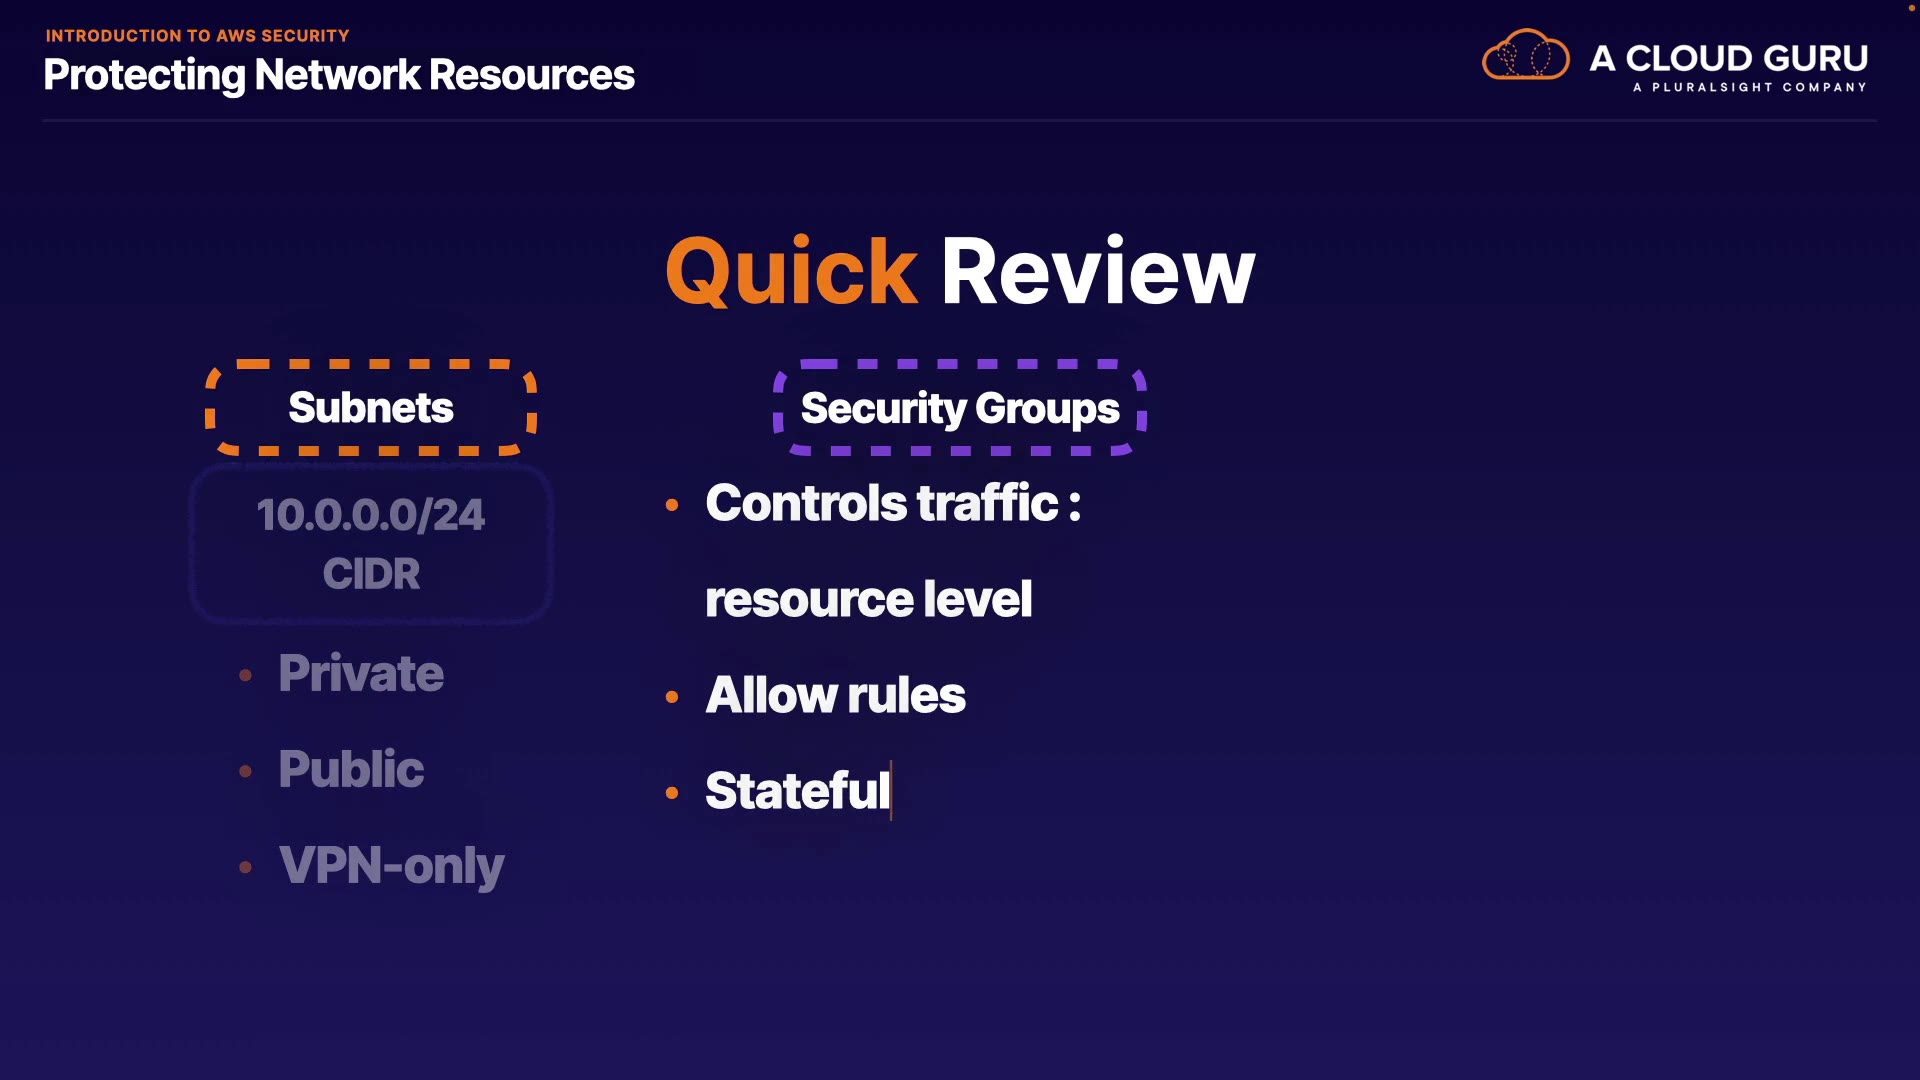Click the Private bullet item
The image size is (1920, 1080).
[x=361, y=673]
